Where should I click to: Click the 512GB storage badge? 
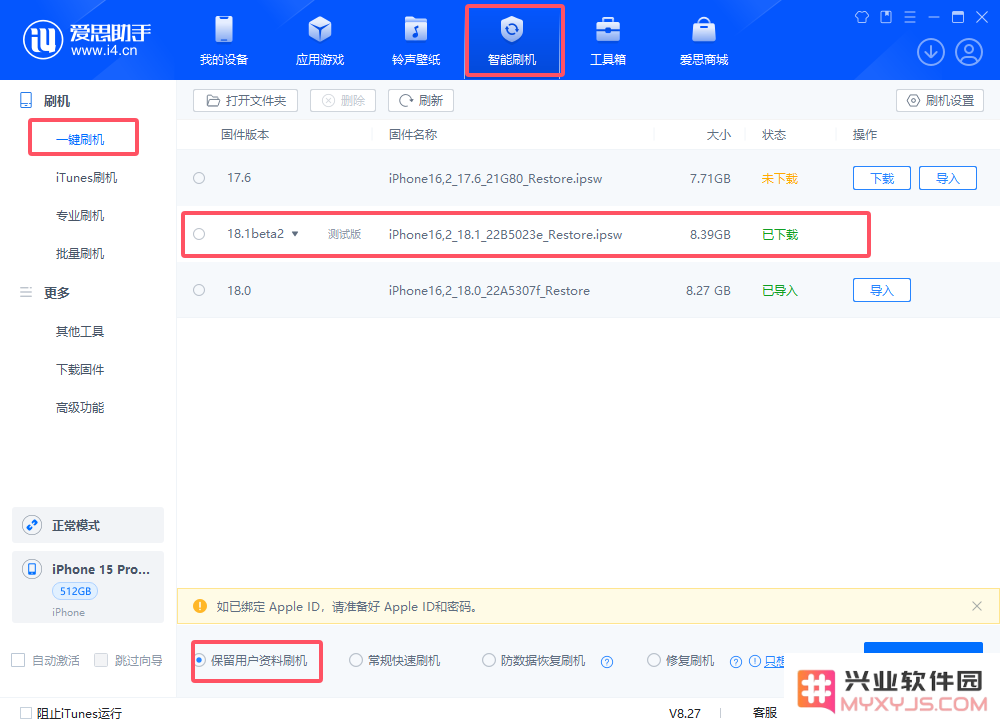click(75, 591)
